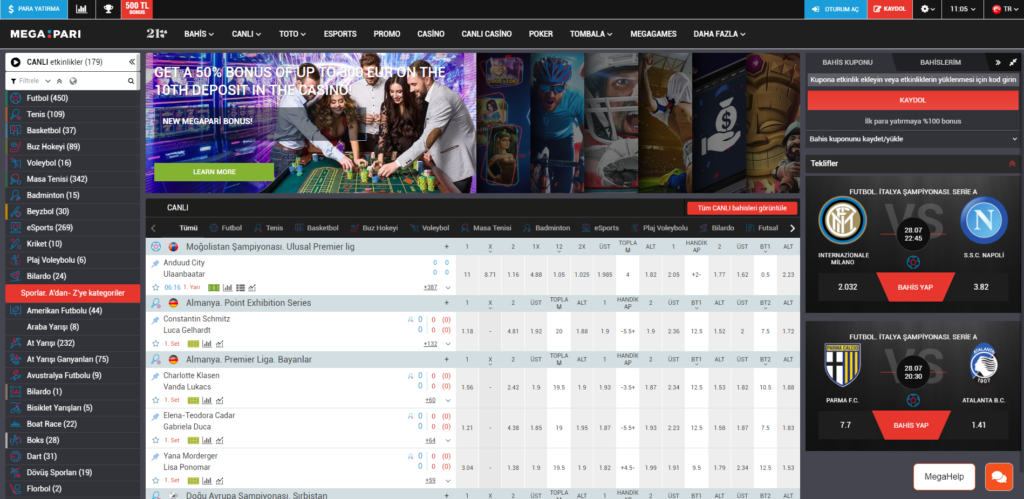
Task: Open the TOMBALA dropdown menu
Action: (591, 34)
